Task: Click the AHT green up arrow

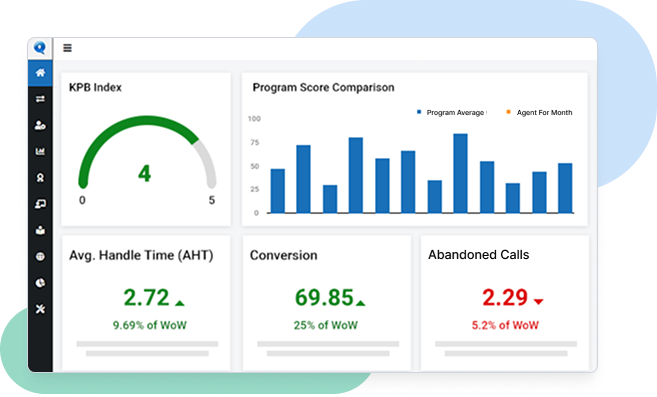Action: [180, 303]
